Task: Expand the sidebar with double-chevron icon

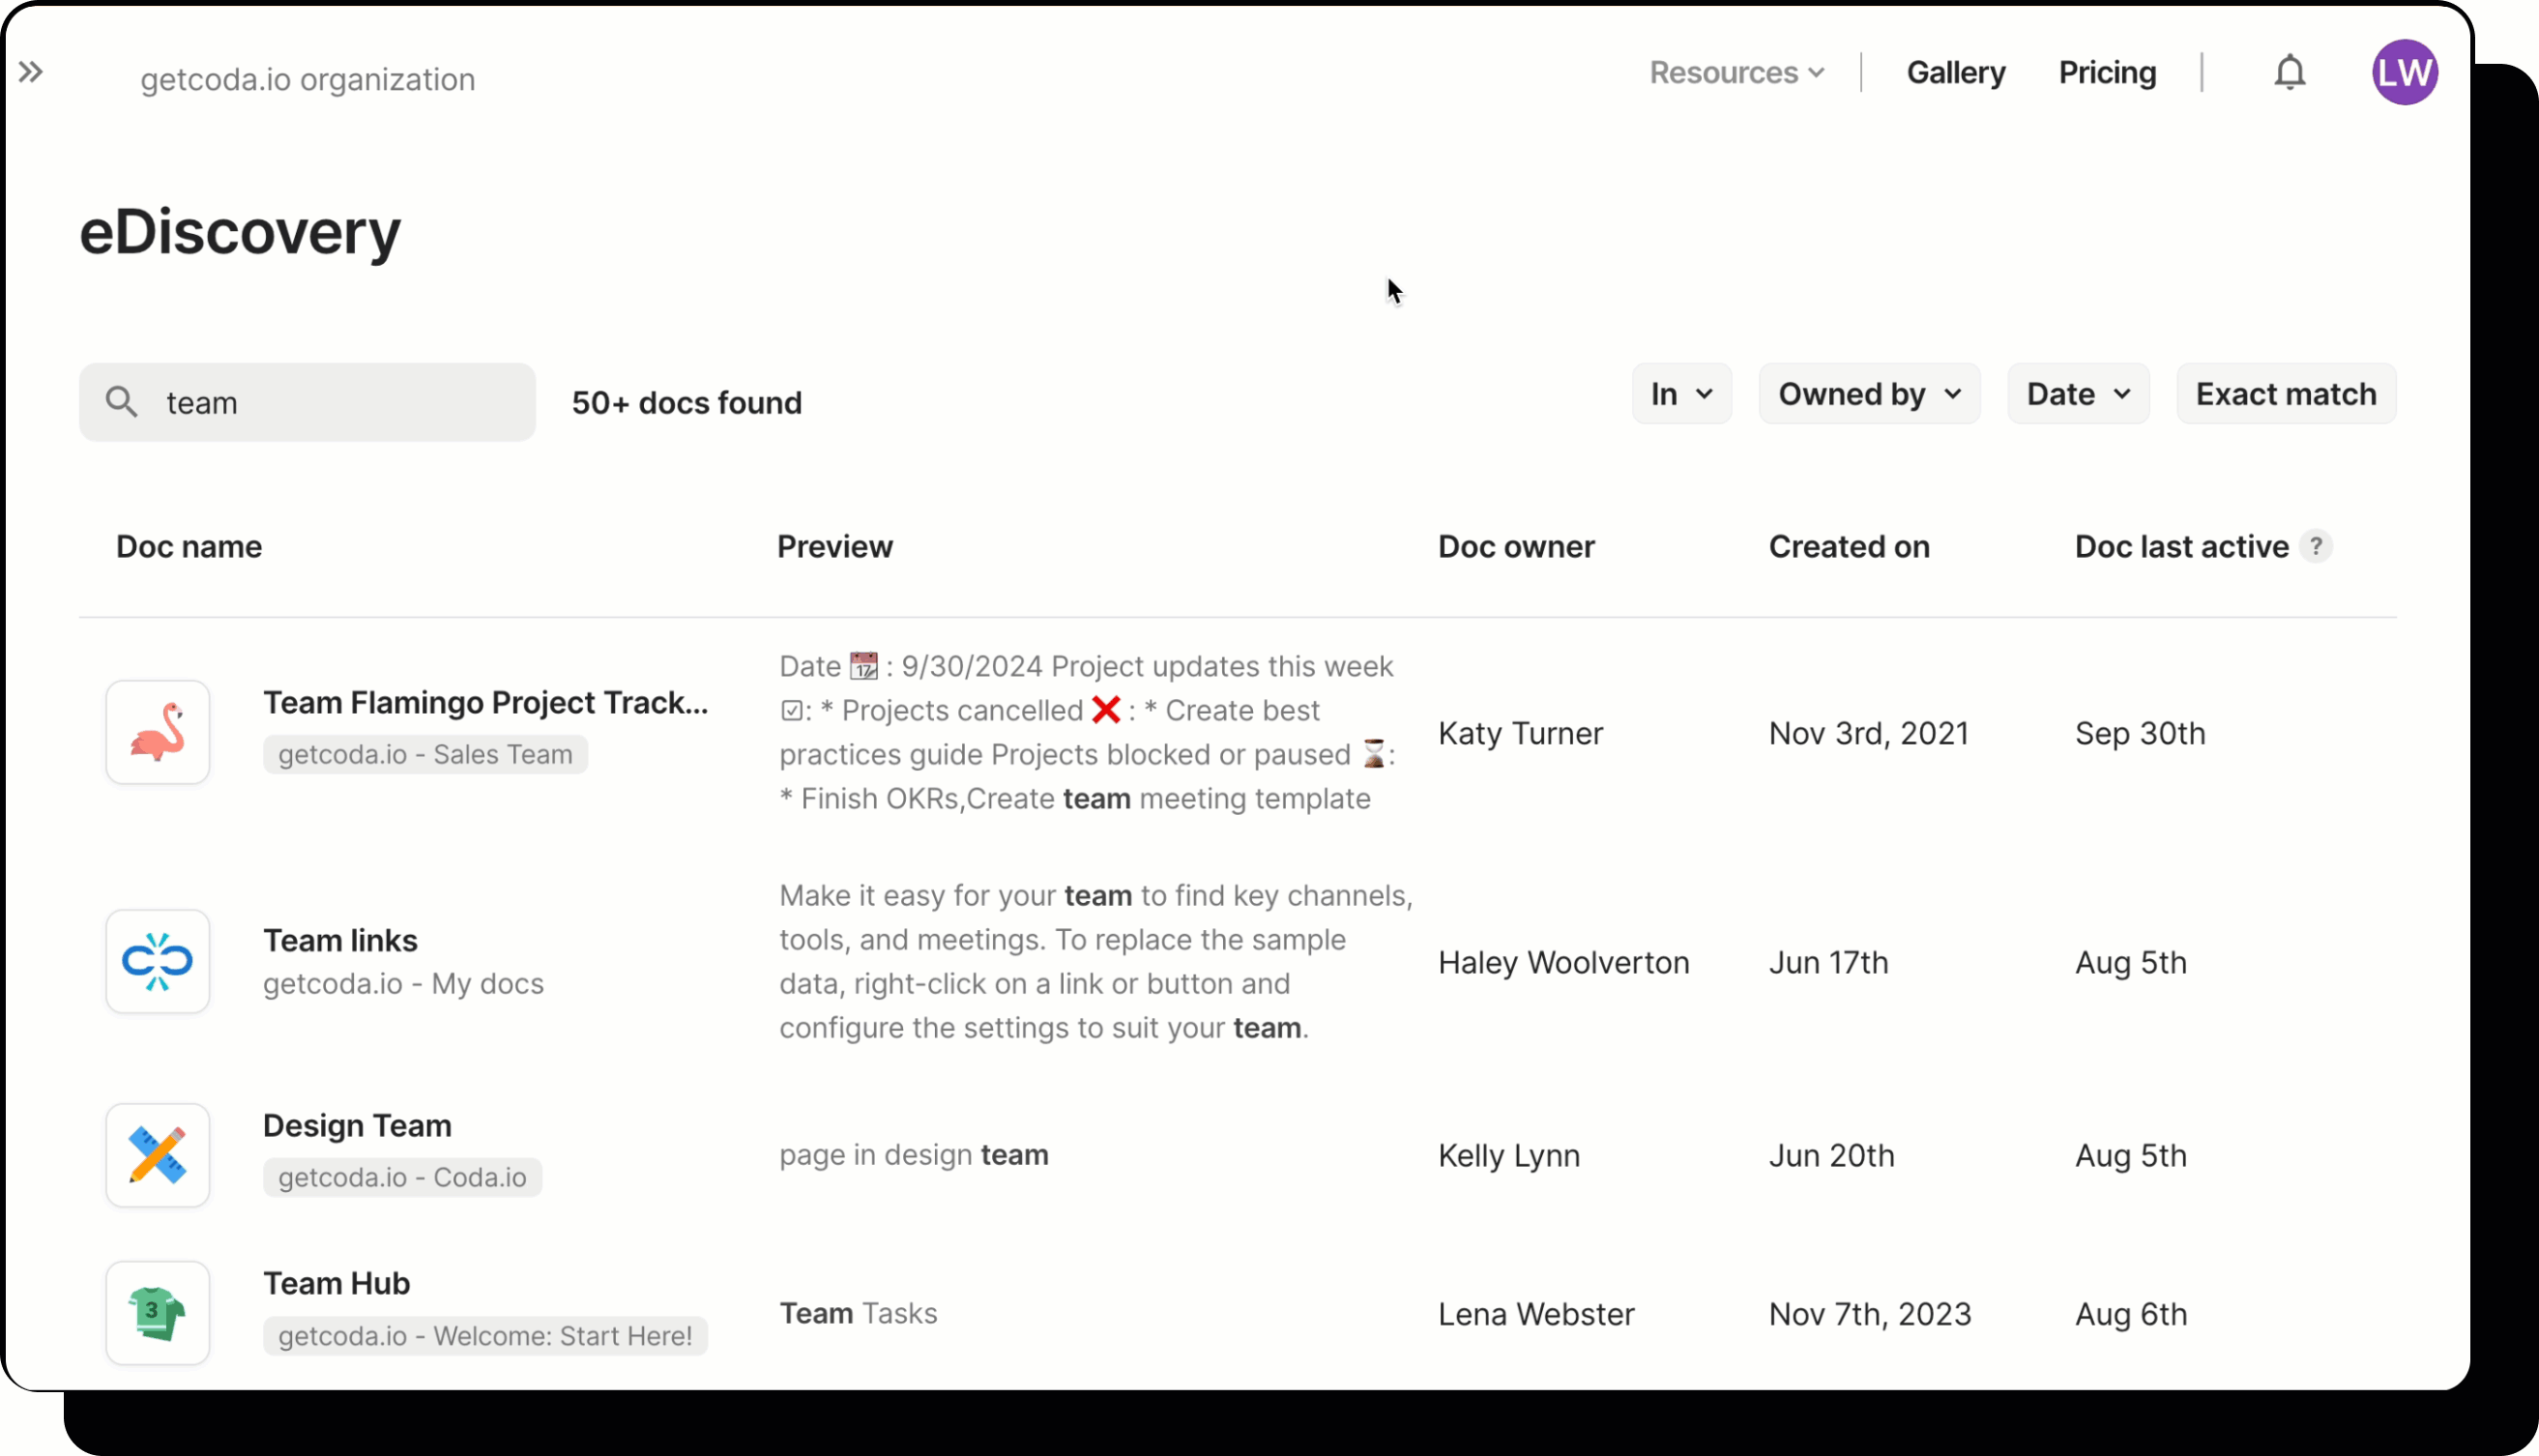Action: 31,72
